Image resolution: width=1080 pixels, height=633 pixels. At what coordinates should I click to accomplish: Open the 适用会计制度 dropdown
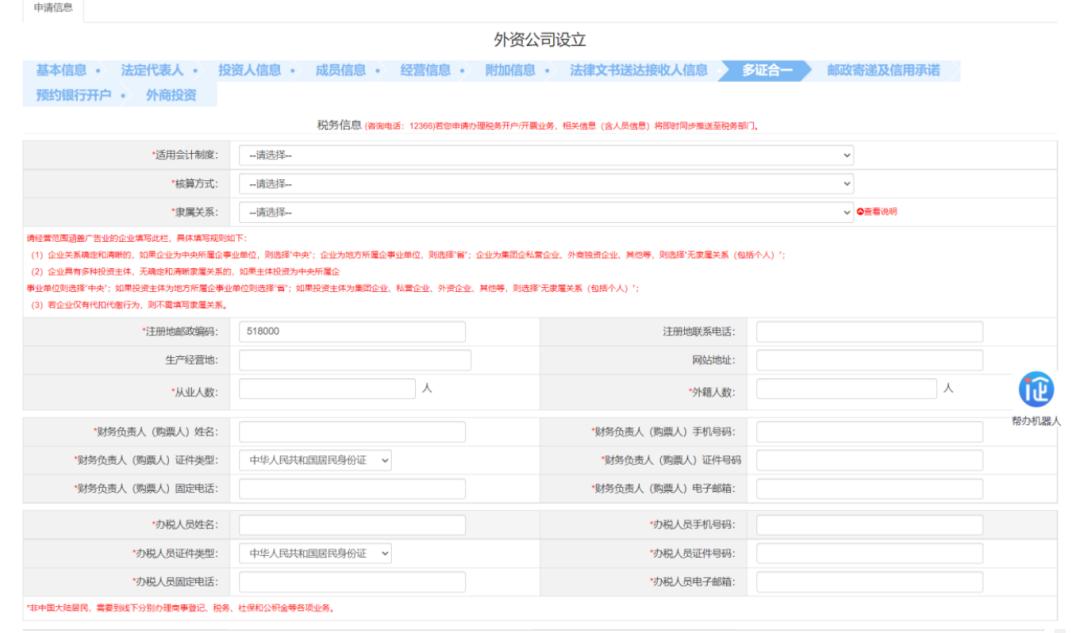(547, 155)
